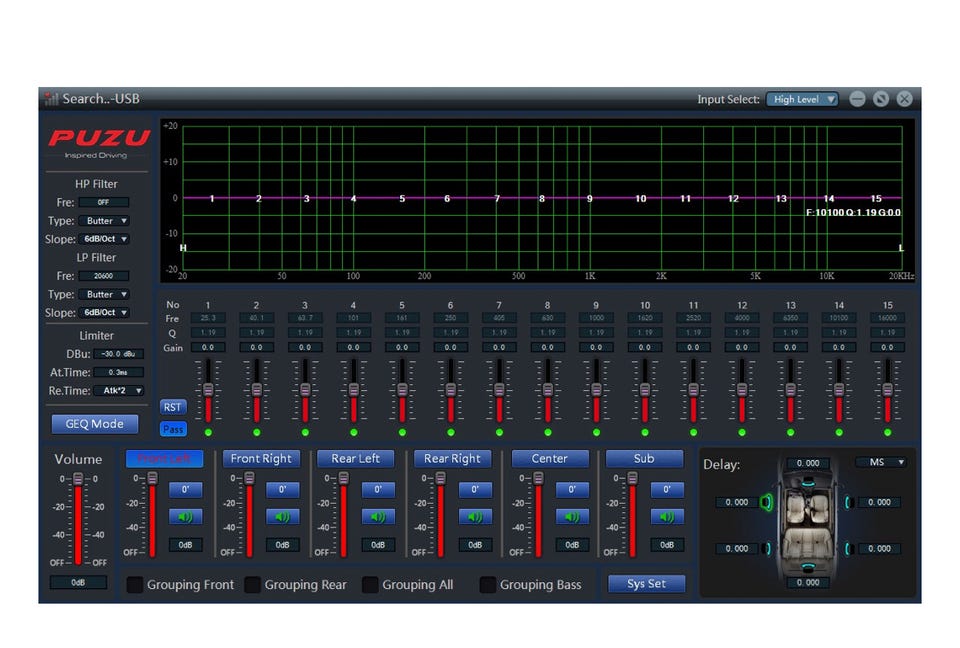
Task: Expand the HP Filter Type dropdown
Action: (106, 221)
